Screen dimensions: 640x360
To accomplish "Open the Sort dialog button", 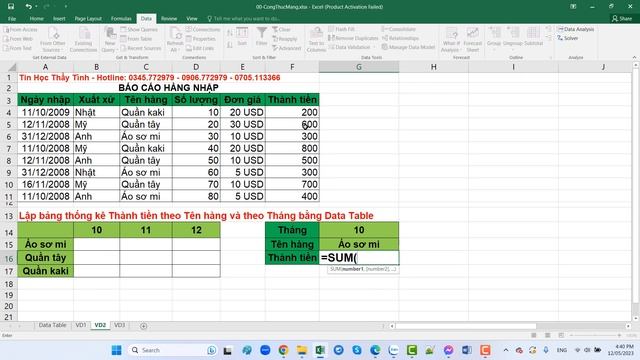I will coord(242,37).
